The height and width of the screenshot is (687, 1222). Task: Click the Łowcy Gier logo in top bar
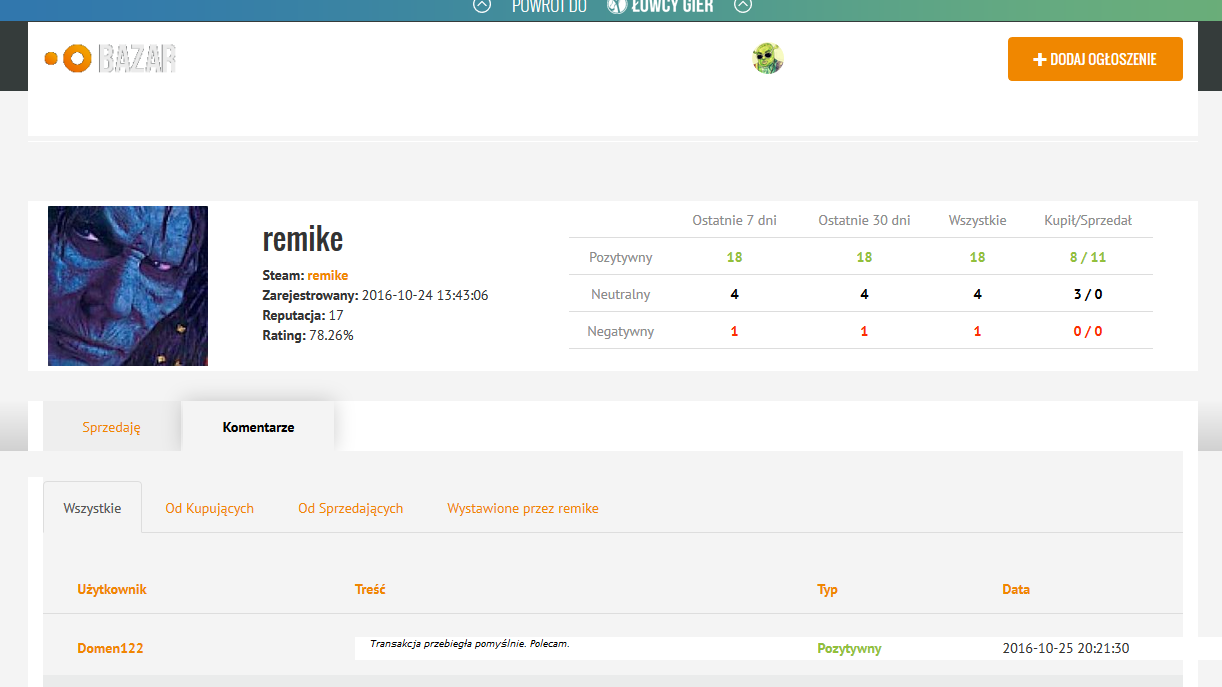(x=660, y=6)
